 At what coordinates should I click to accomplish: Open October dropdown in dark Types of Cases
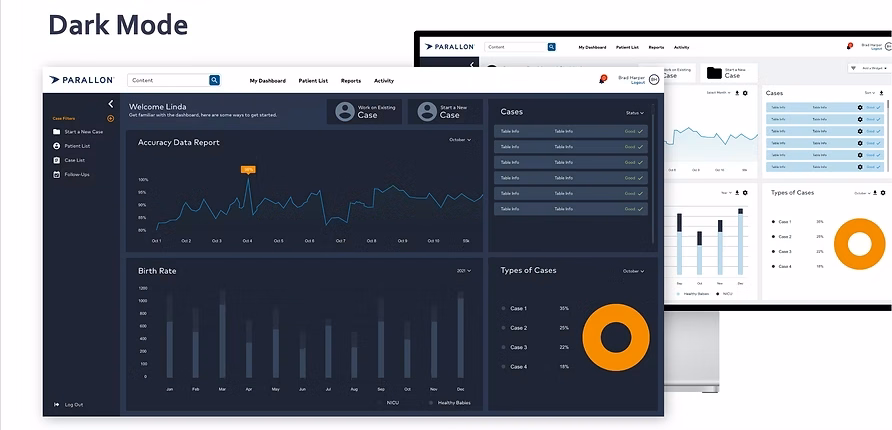click(x=633, y=271)
